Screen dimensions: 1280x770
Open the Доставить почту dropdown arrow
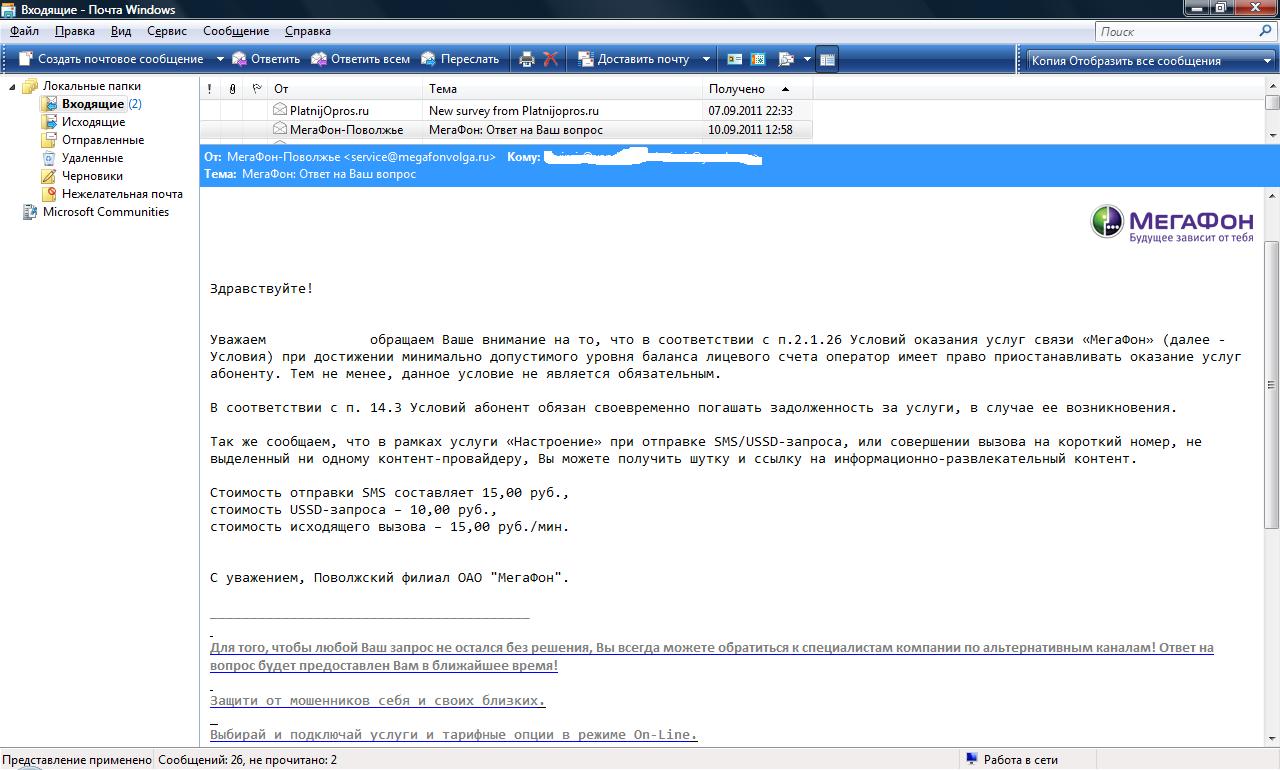pyautogui.click(x=706, y=59)
